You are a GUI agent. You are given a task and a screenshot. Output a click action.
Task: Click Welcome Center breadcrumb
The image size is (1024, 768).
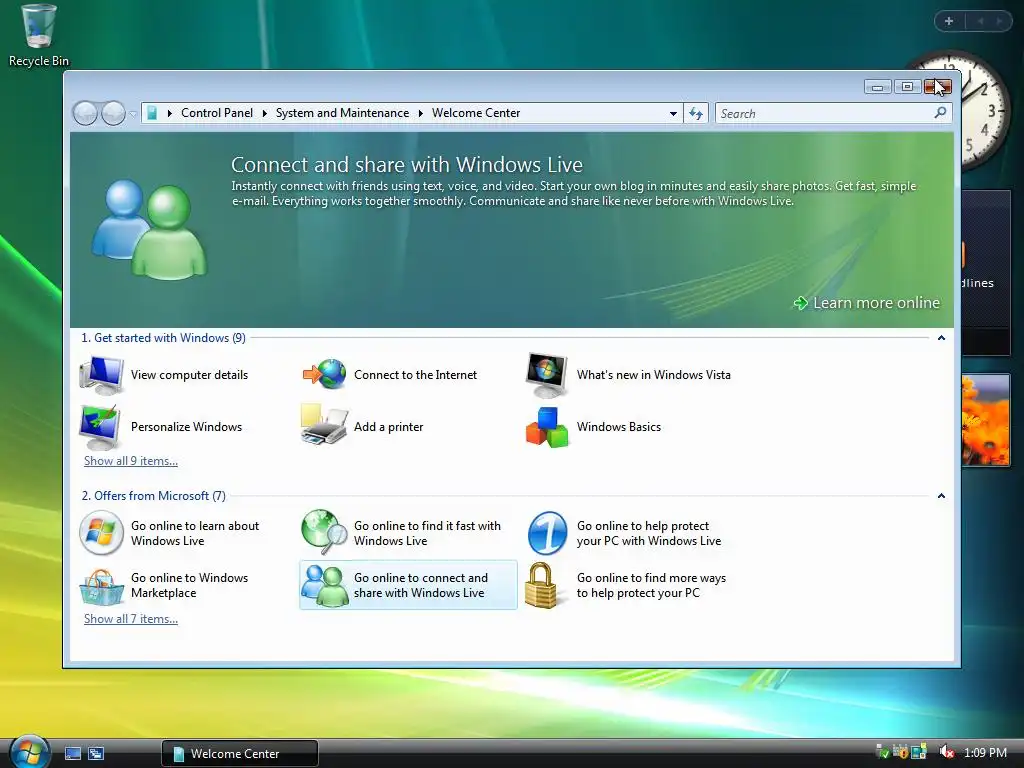(476, 113)
